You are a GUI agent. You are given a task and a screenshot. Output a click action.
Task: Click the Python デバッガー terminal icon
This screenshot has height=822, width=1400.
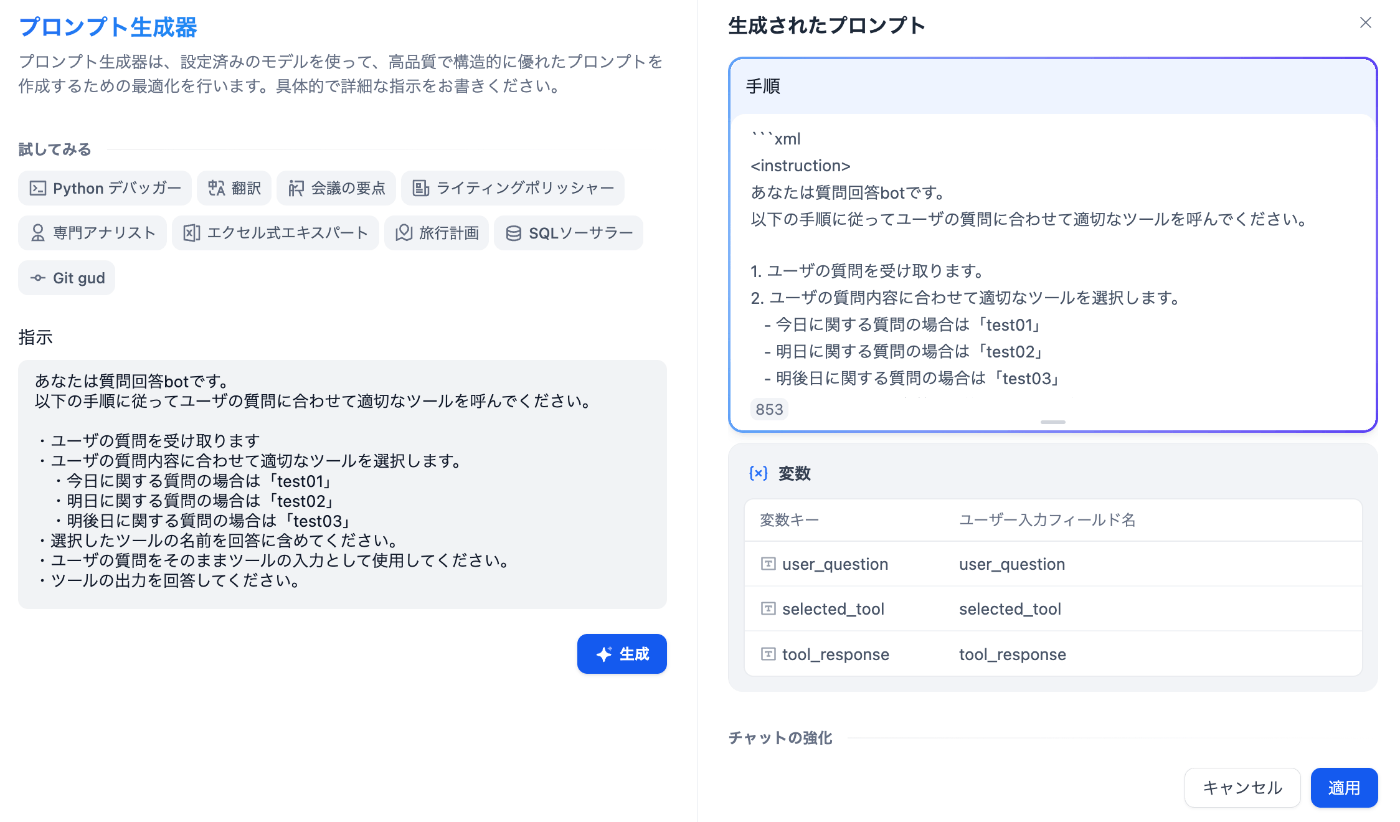[x=38, y=188]
